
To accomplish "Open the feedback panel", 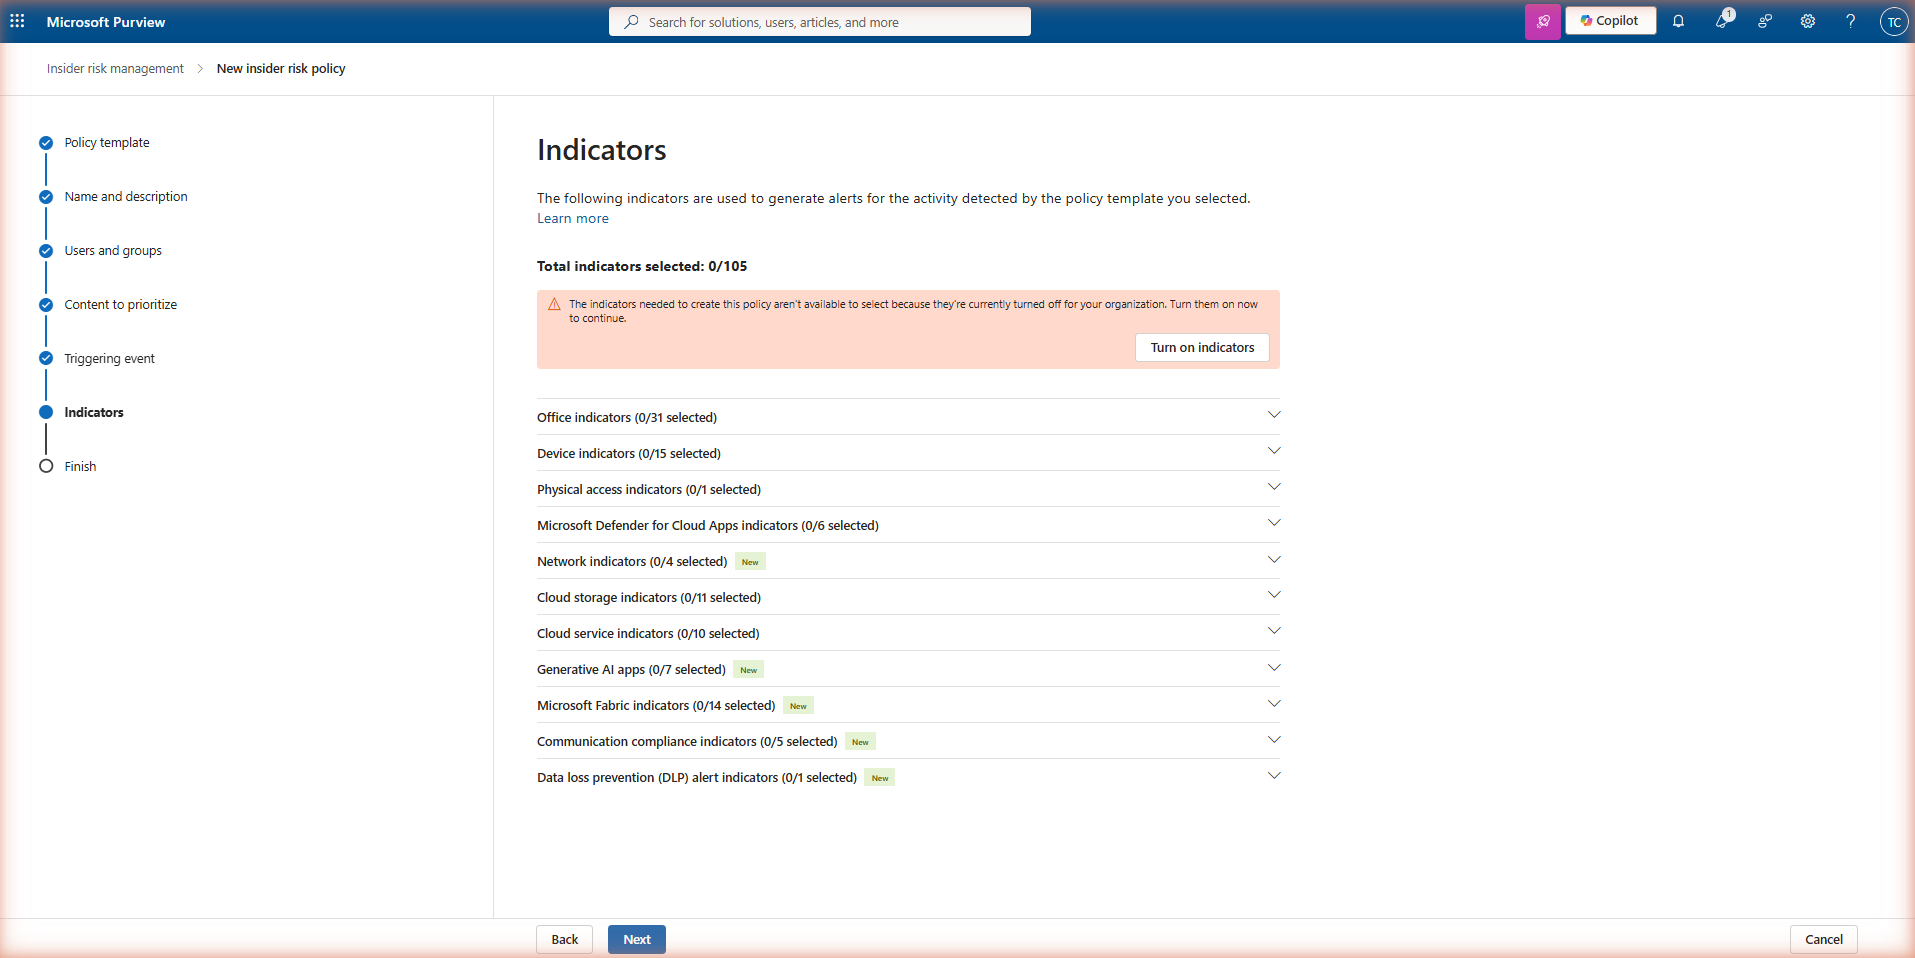I will 1765,21.
